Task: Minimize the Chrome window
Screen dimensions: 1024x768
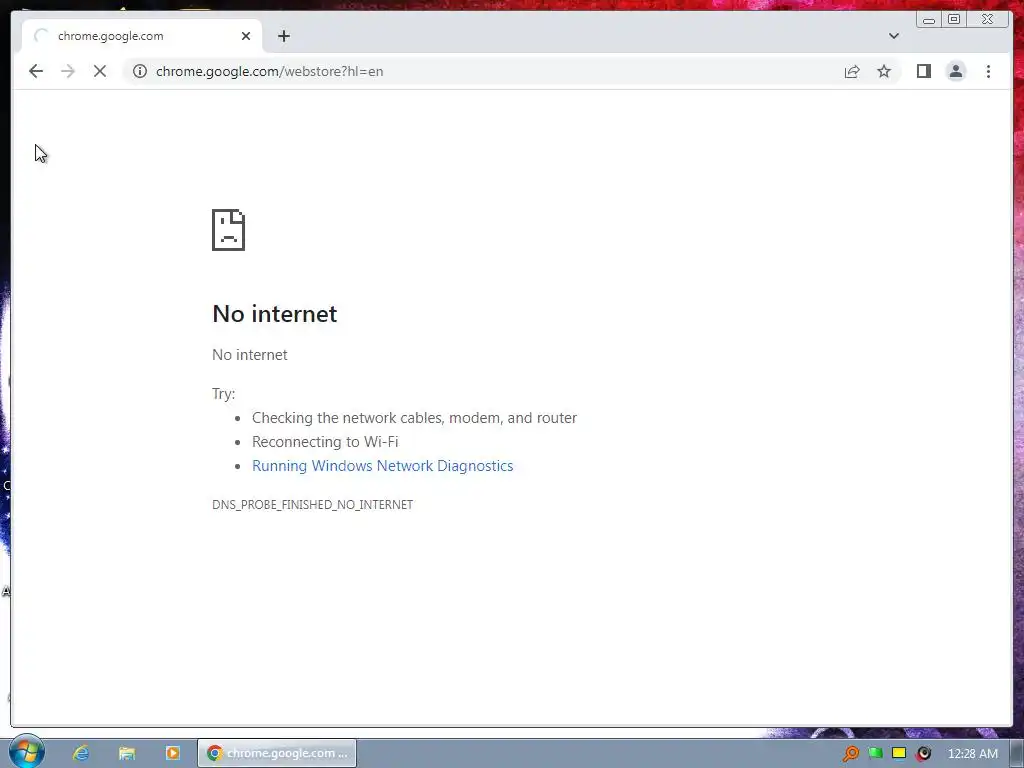Action: 929,20
